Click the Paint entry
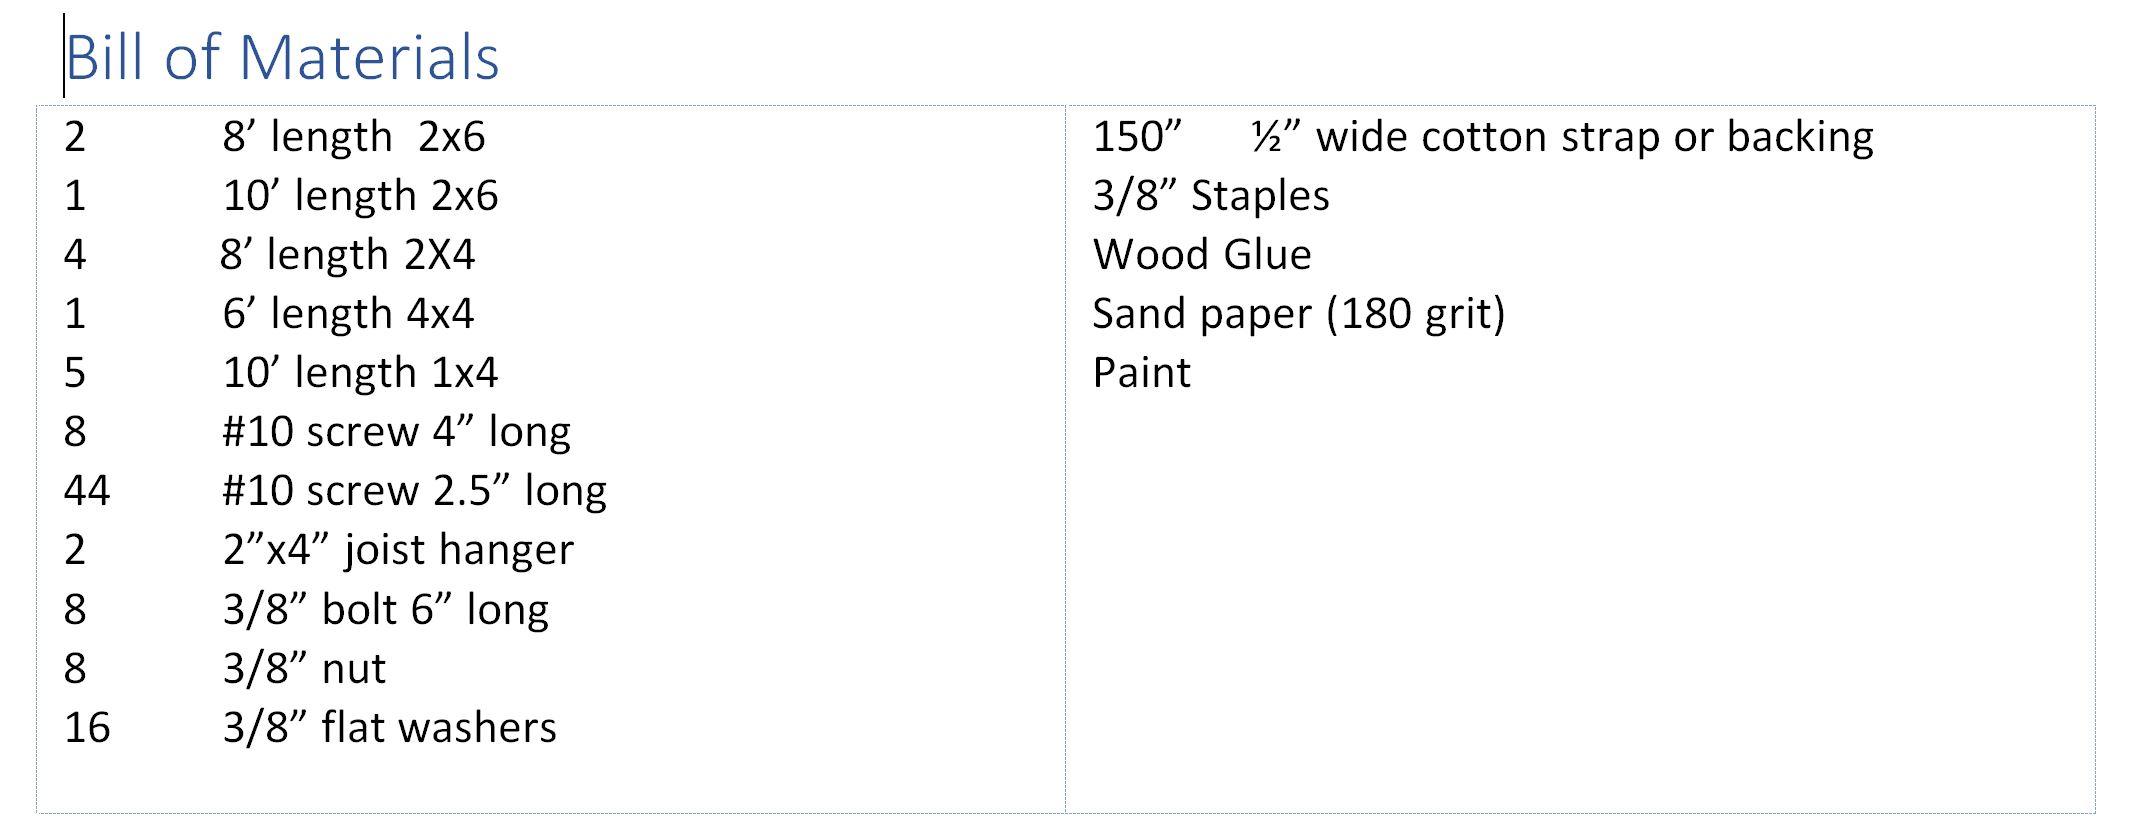Screen dimensions: 2156x839 click(1141, 373)
